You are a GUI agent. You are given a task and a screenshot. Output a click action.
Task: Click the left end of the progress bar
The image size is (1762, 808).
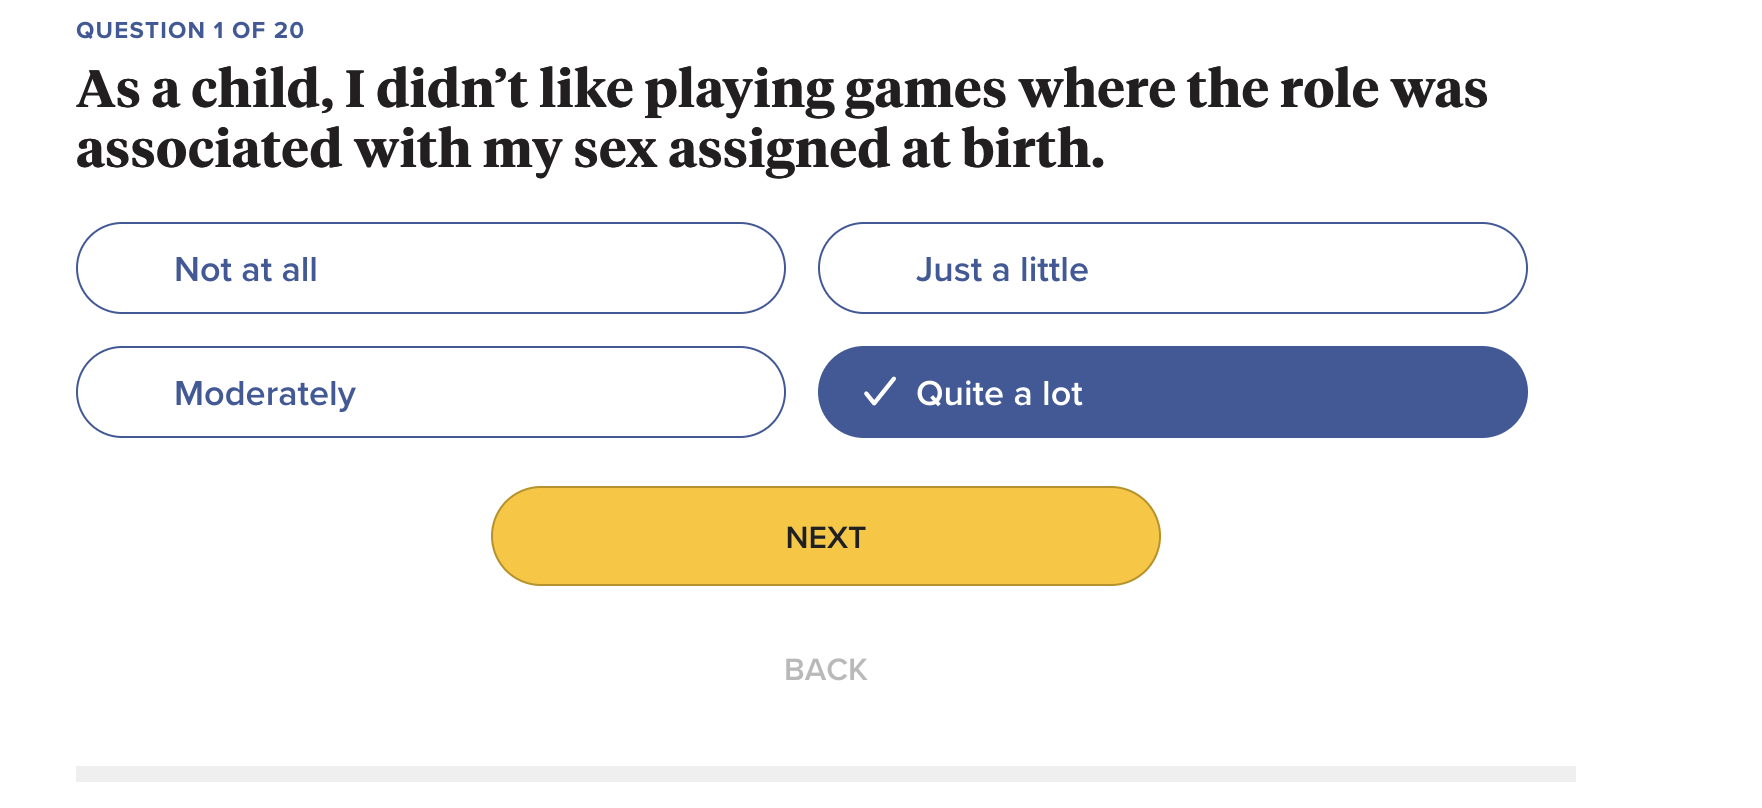[x=84, y=774]
